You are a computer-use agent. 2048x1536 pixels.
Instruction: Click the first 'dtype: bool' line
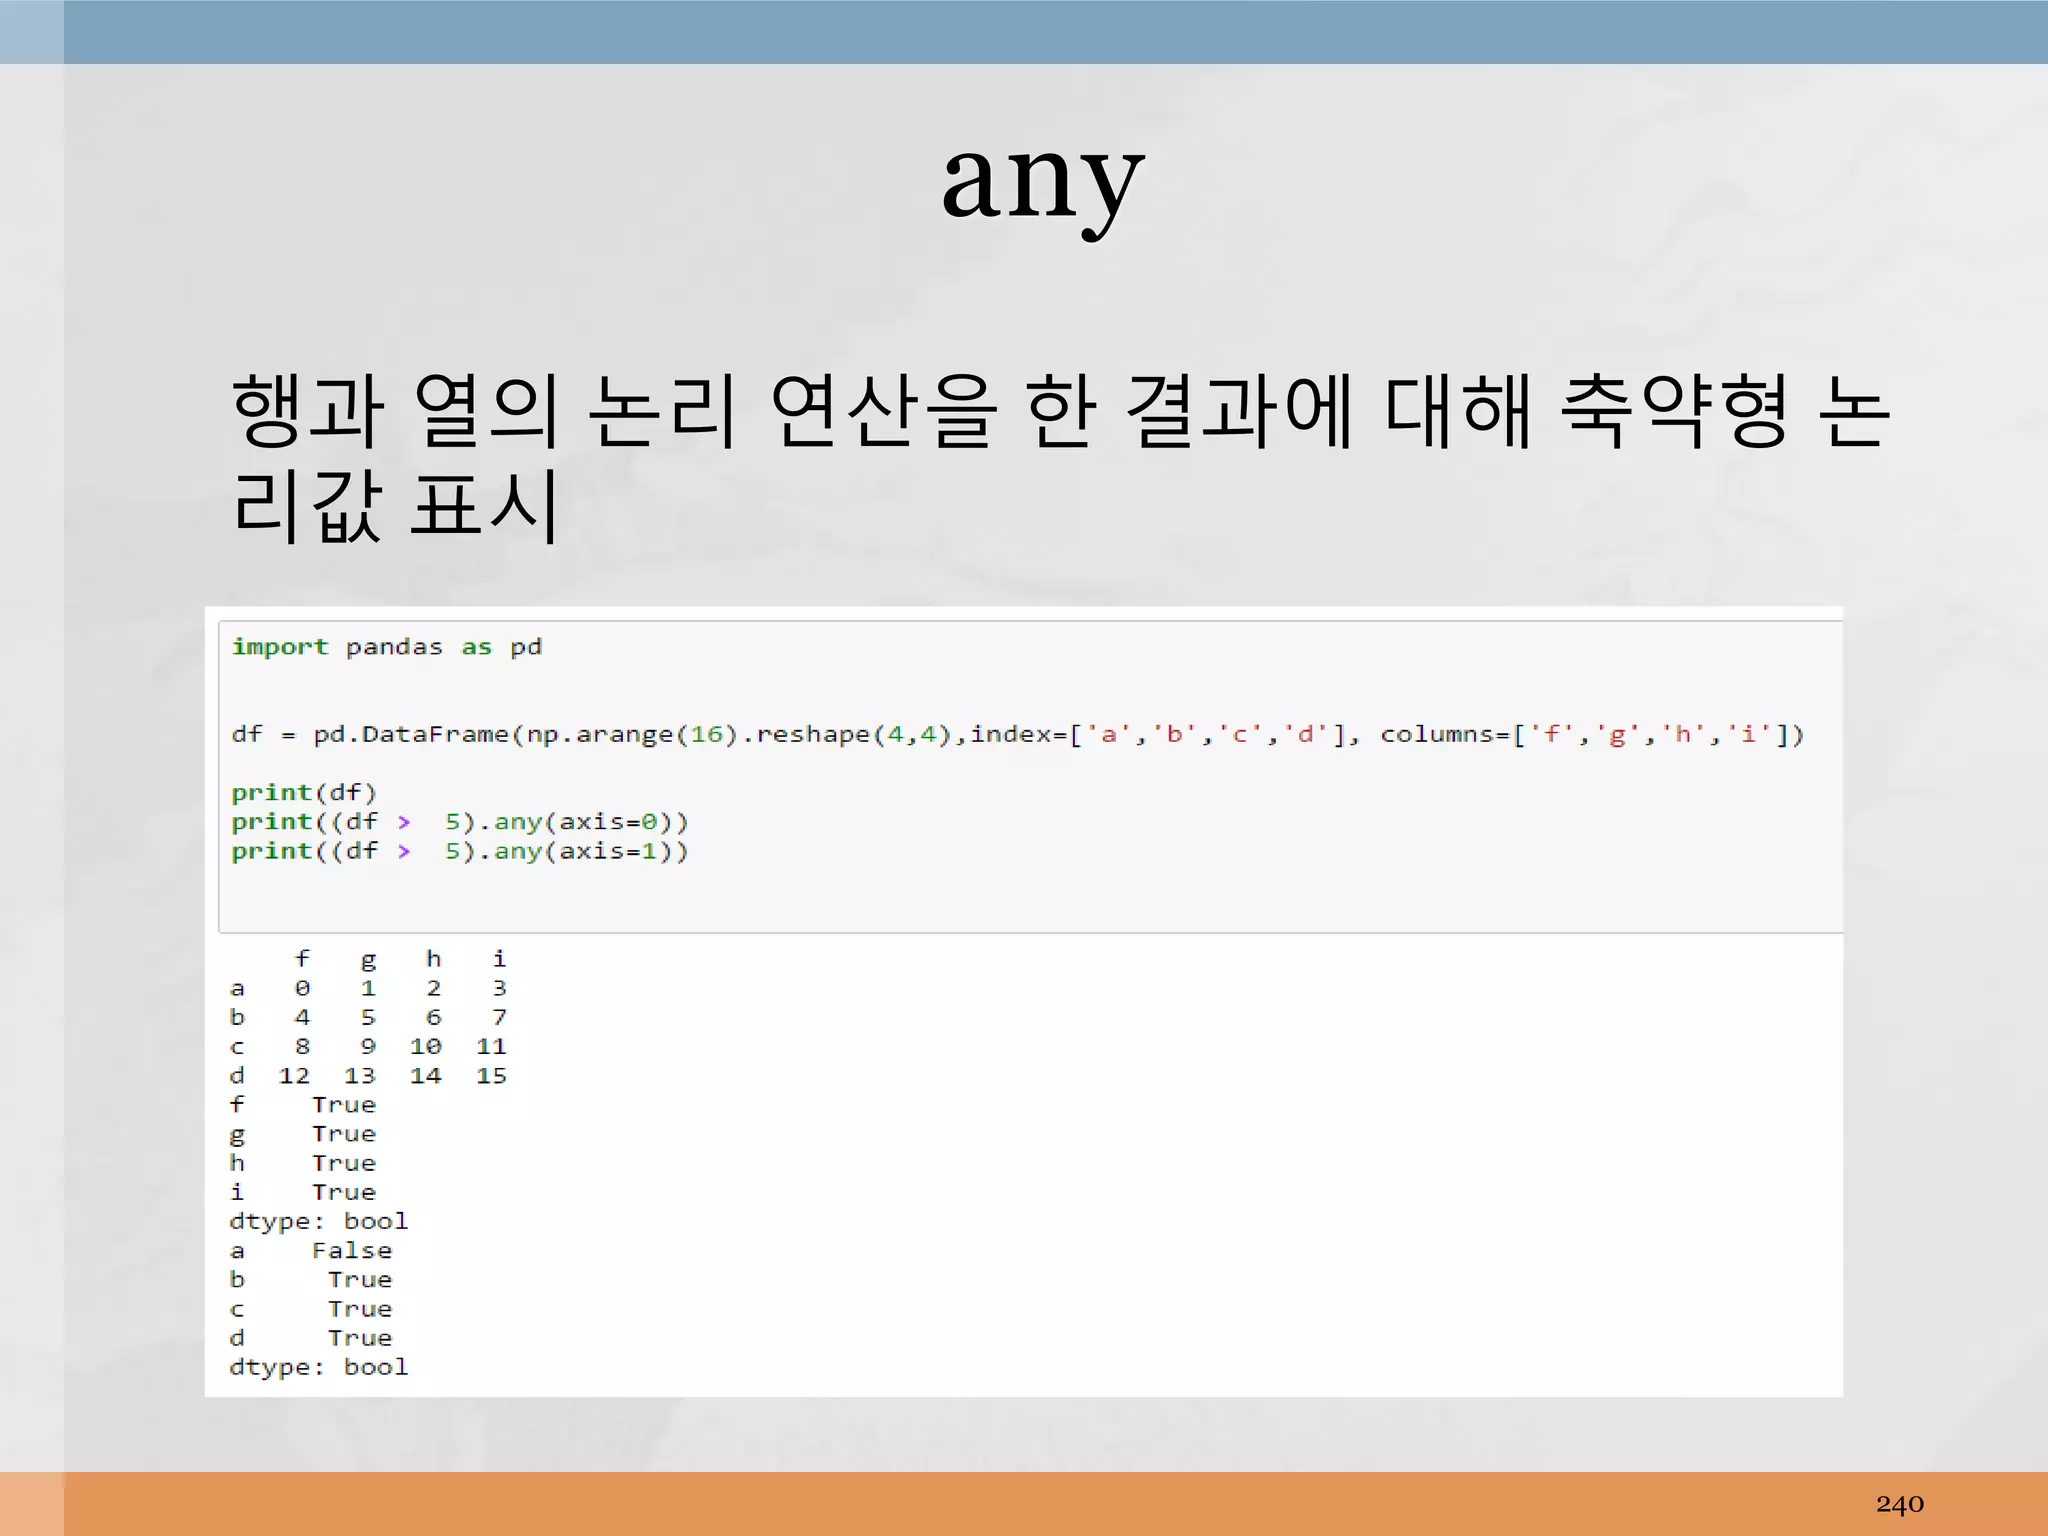319,1222
